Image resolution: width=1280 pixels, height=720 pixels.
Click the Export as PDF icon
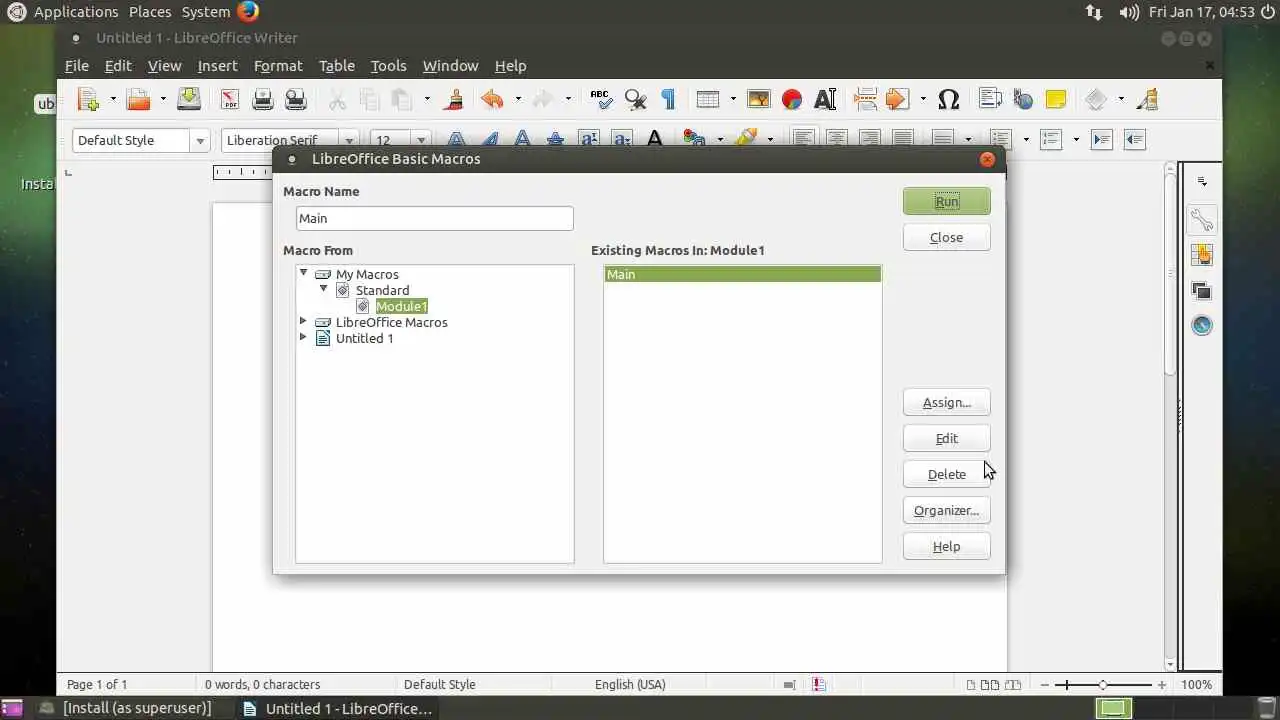(x=230, y=99)
